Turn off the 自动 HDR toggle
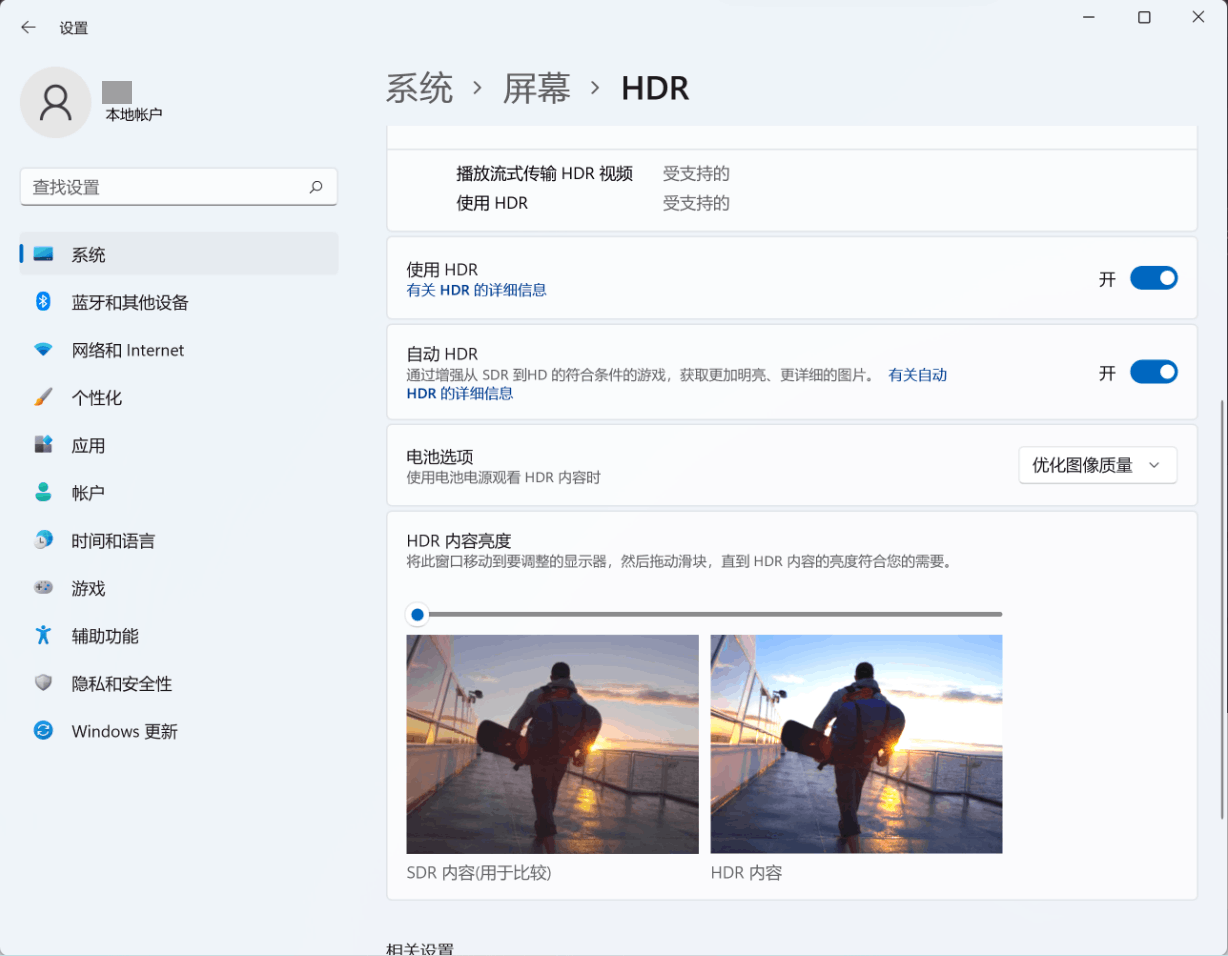Screen dimensions: 1228x956 coord(1154,372)
